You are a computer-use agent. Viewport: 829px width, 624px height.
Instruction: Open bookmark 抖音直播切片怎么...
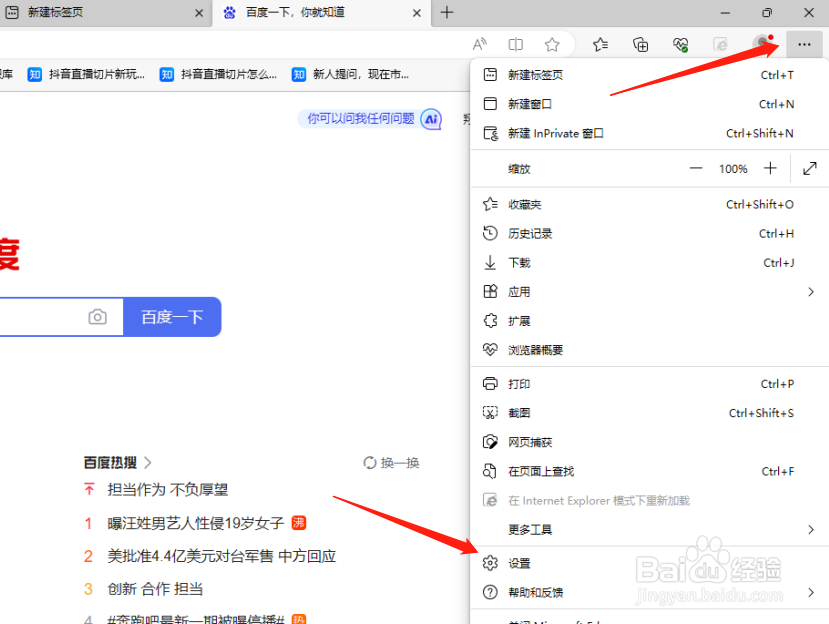click(219, 75)
